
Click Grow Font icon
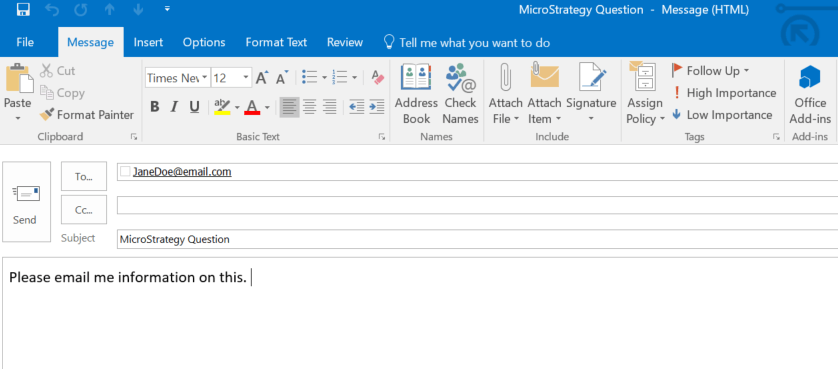tap(261, 78)
